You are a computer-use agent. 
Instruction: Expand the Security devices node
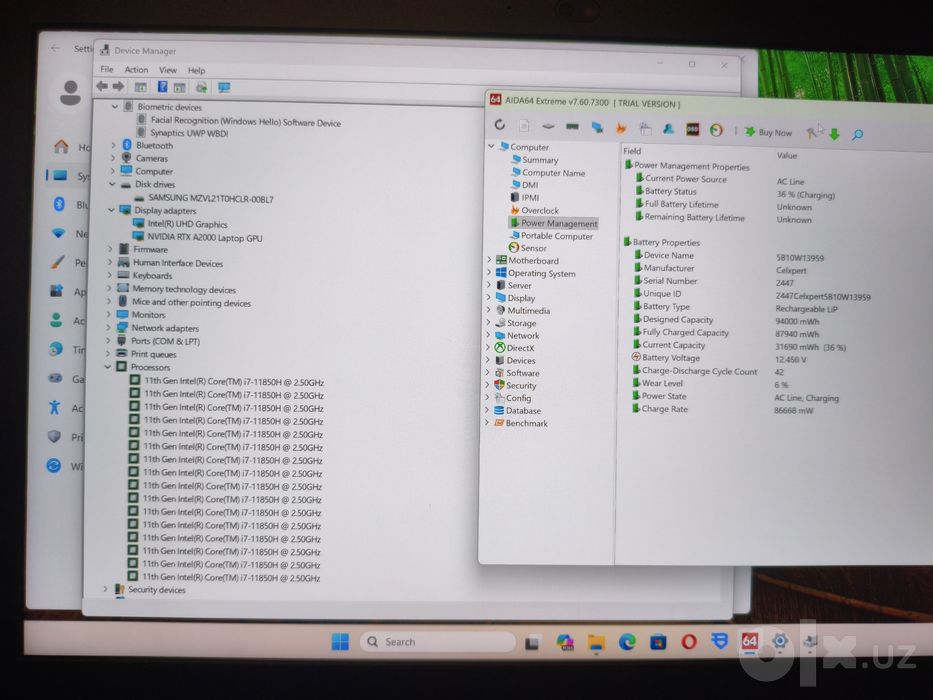105,589
